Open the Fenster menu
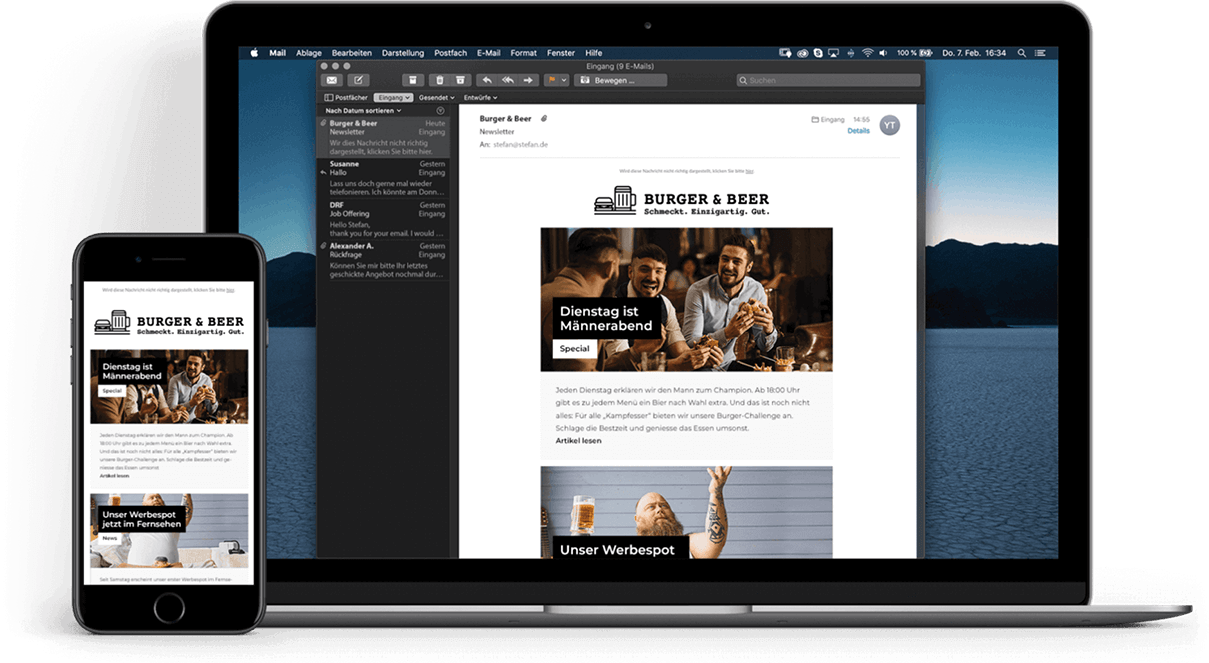The image size is (1209, 663). coord(561,53)
